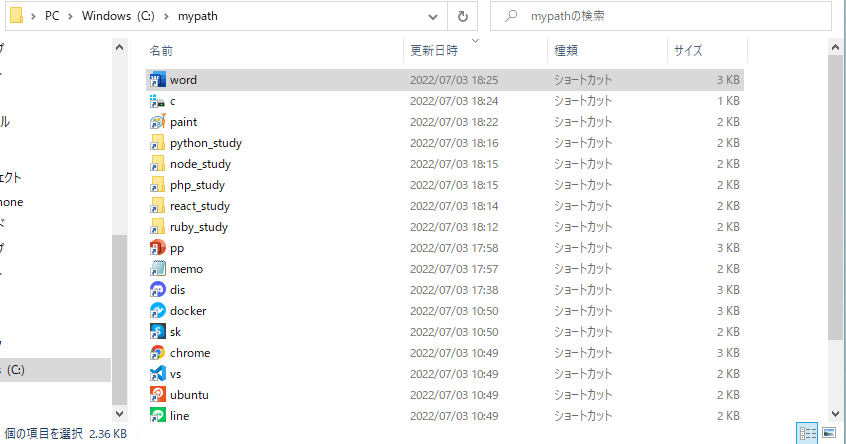Click the memo file name
This screenshot has width=846, height=444.
click(x=186, y=269)
